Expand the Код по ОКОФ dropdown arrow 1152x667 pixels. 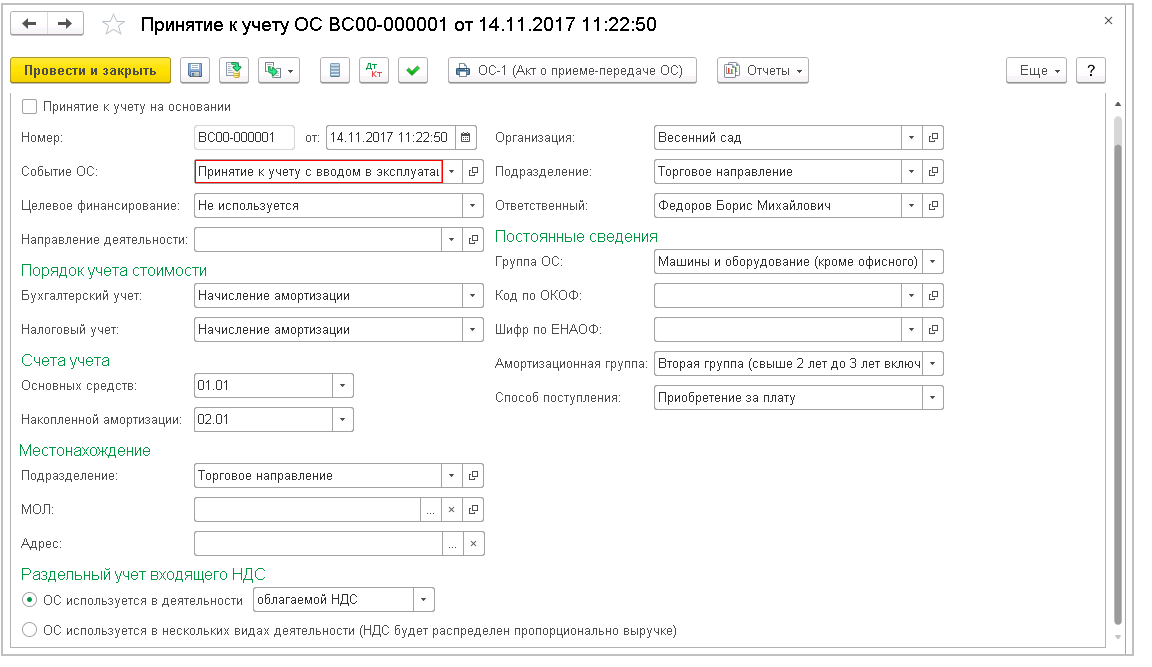912,295
